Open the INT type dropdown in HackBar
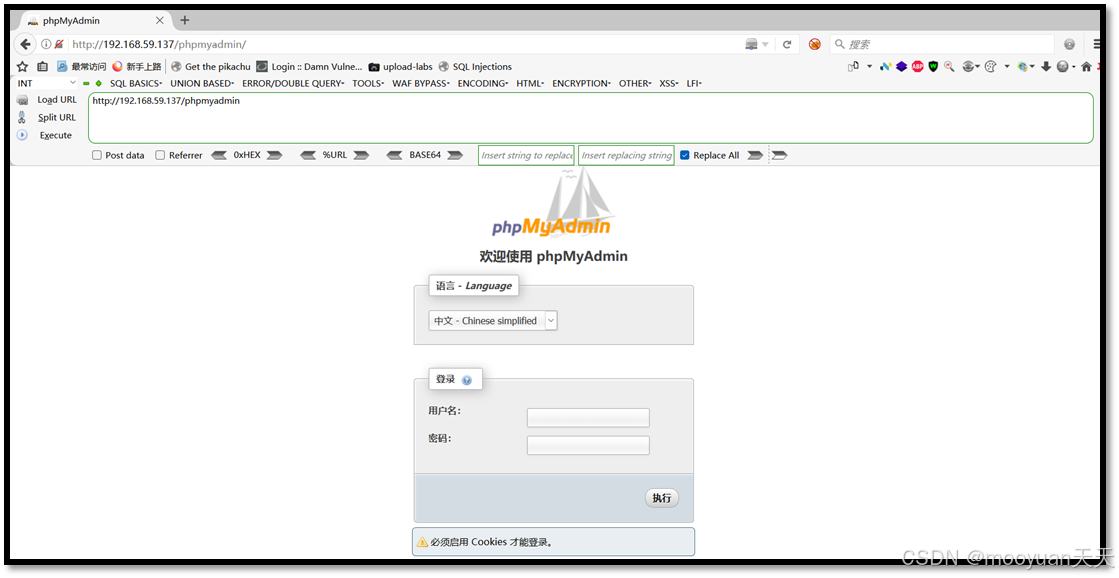 pyautogui.click(x=46, y=83)
